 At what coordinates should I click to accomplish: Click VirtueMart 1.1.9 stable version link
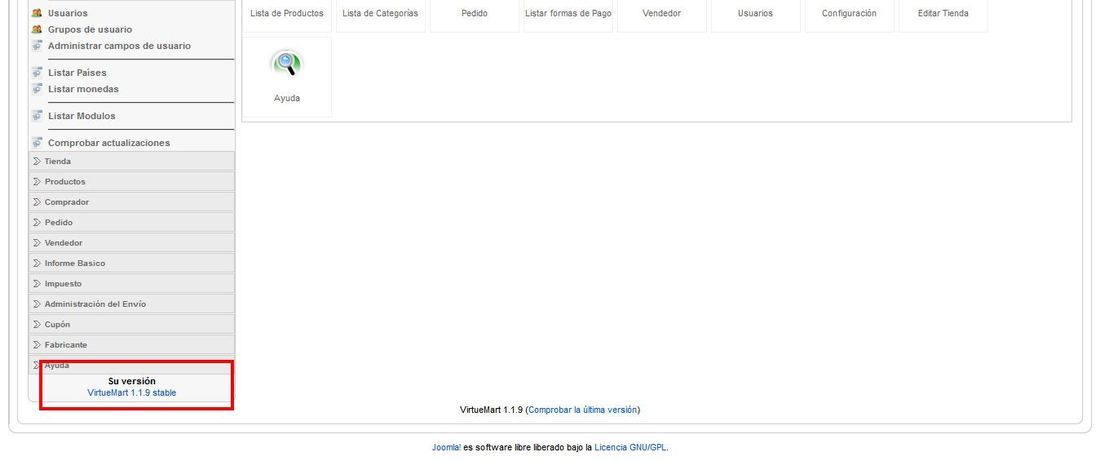(x=132, y=393)
